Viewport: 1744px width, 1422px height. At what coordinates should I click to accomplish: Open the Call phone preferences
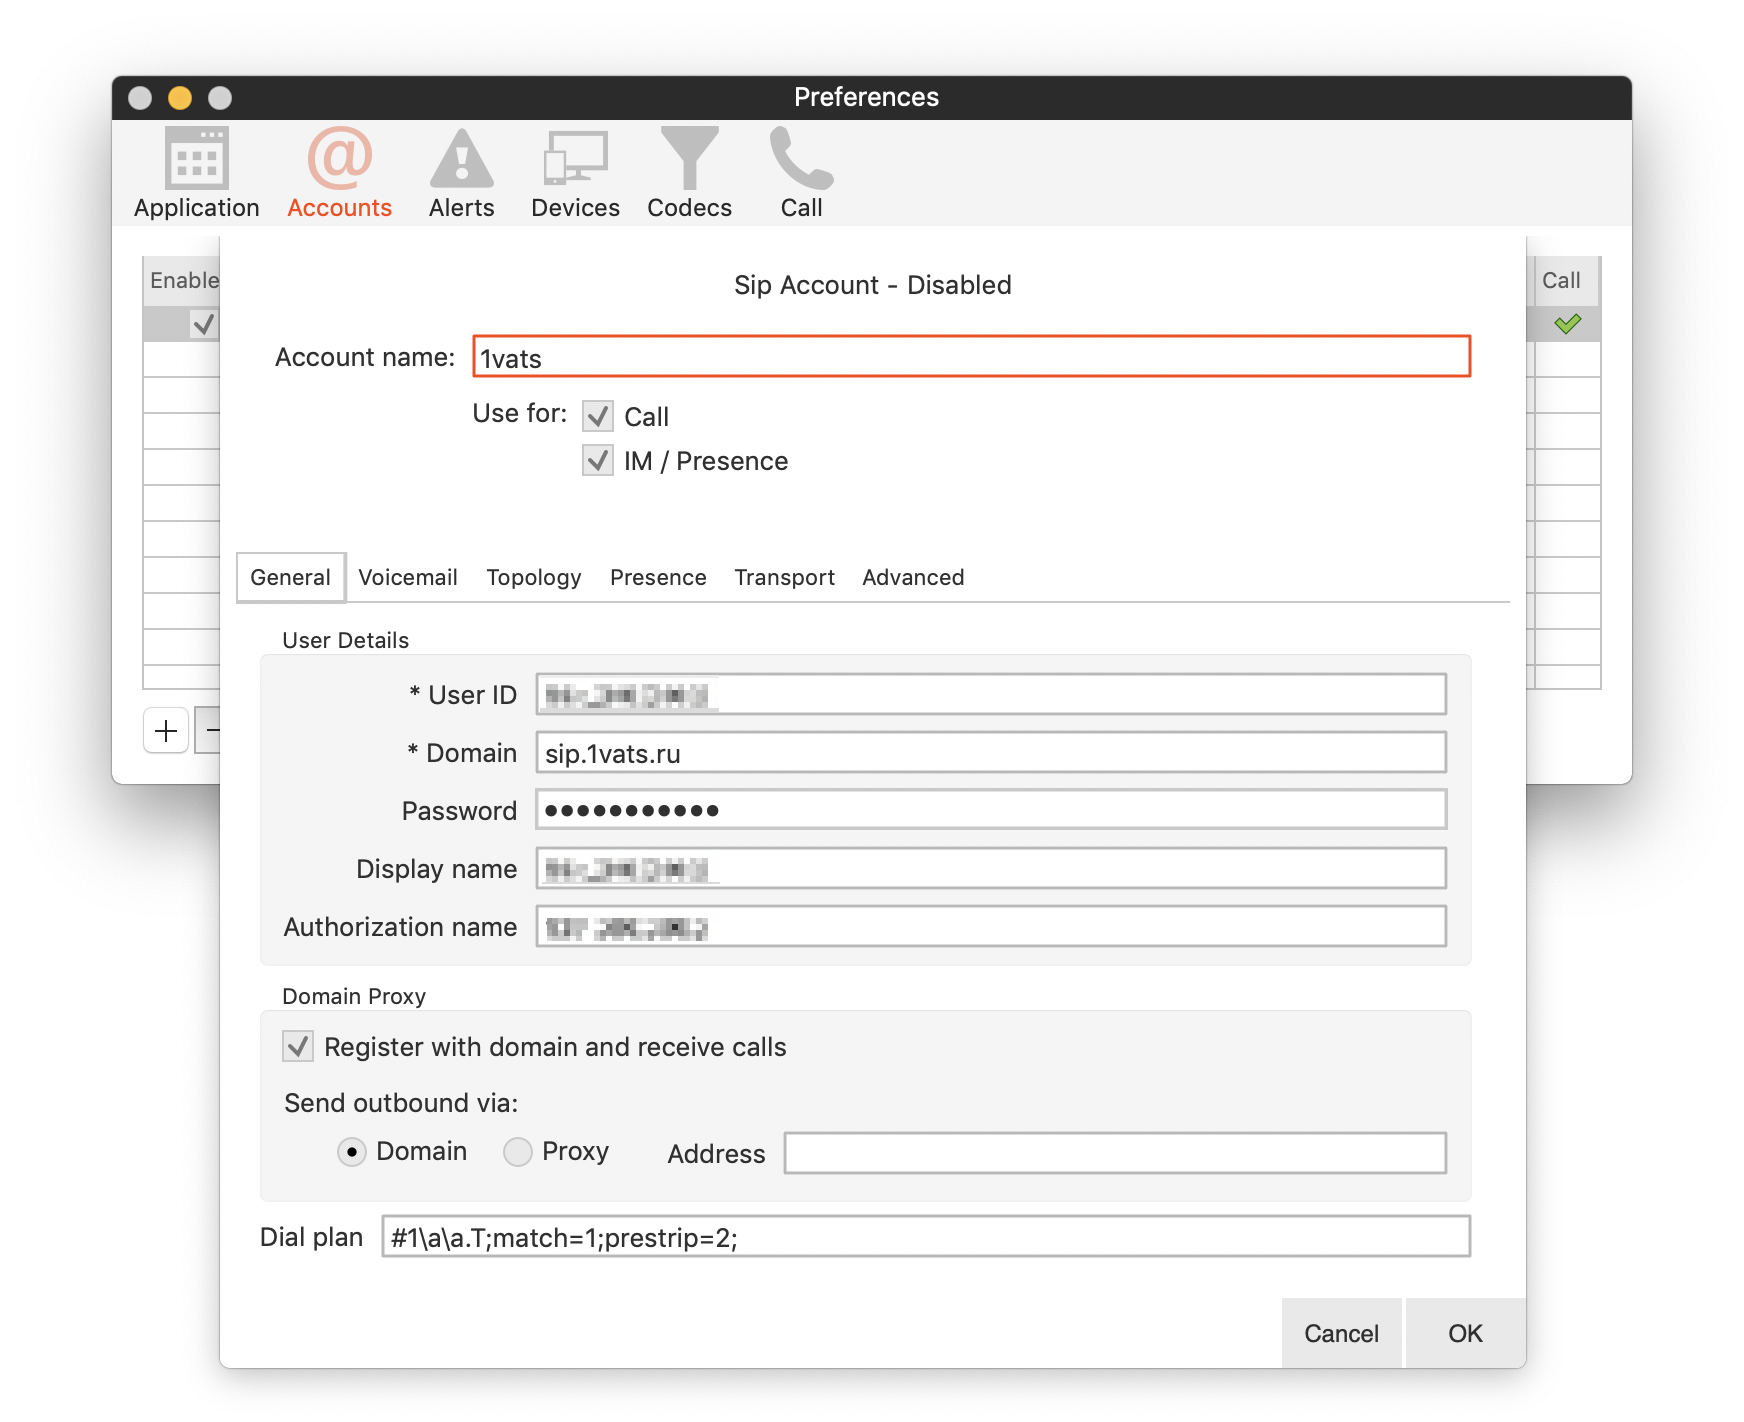[x=801, y=172]
